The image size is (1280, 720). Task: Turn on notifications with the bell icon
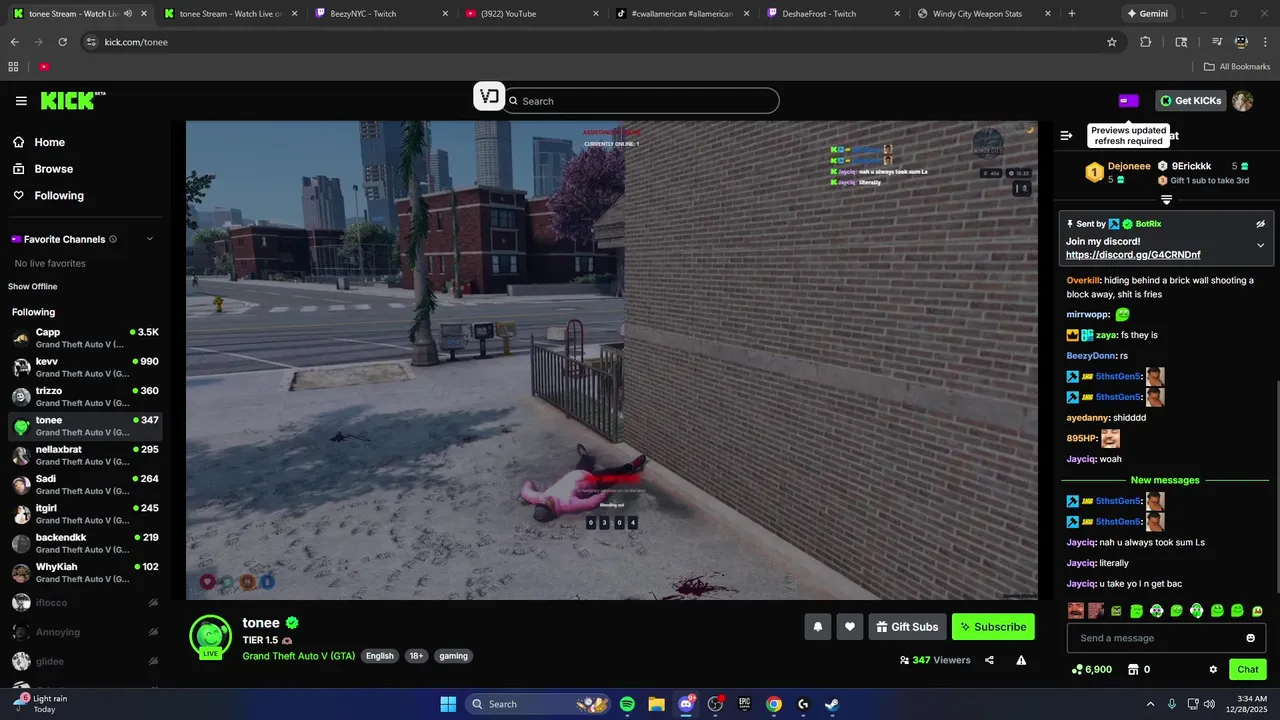click(817, 627)
